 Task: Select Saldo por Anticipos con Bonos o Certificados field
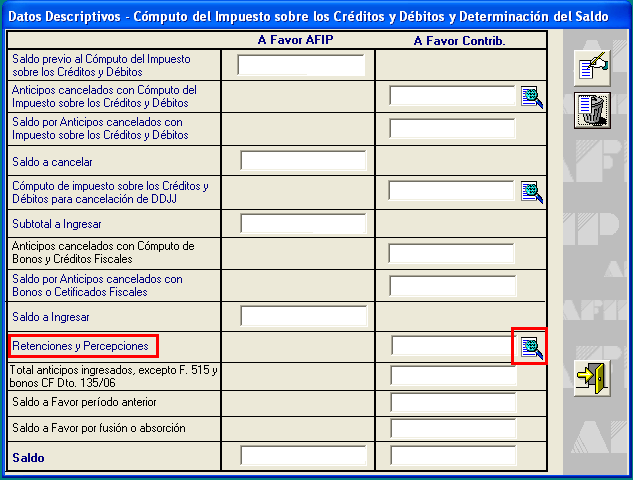451,286
